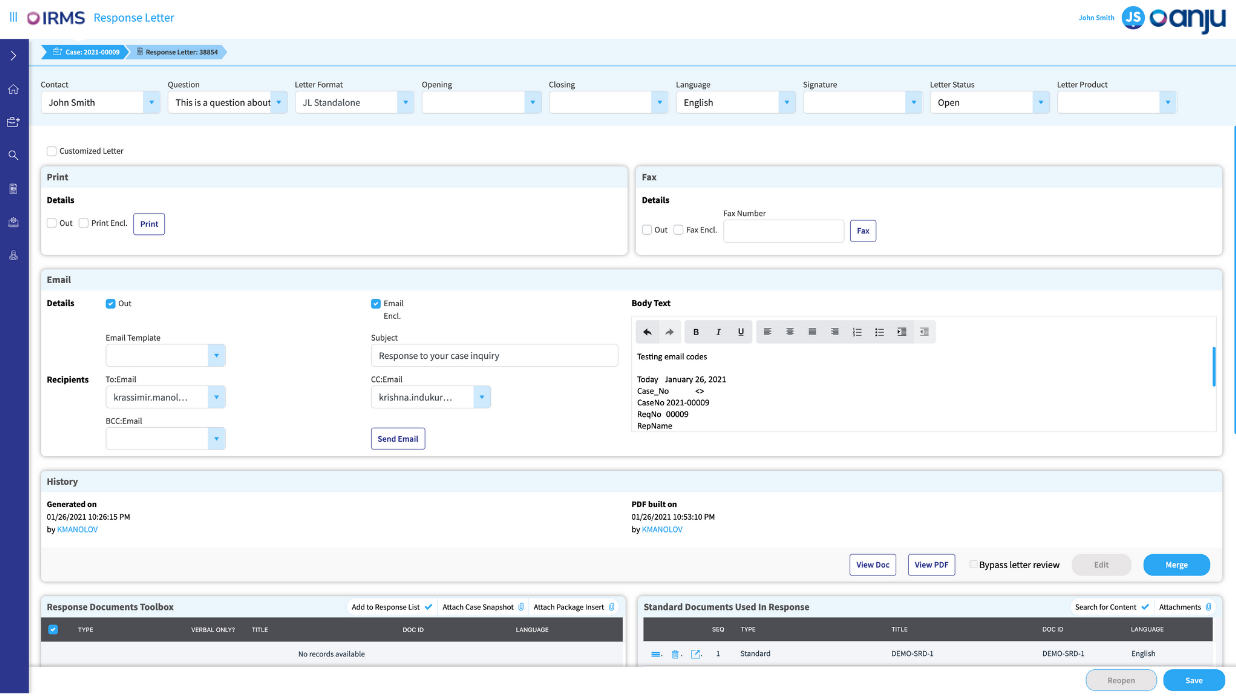The image size is (1236, 696).
Task: Open Search from the sidebar
Action: click(x=13, y=155)
